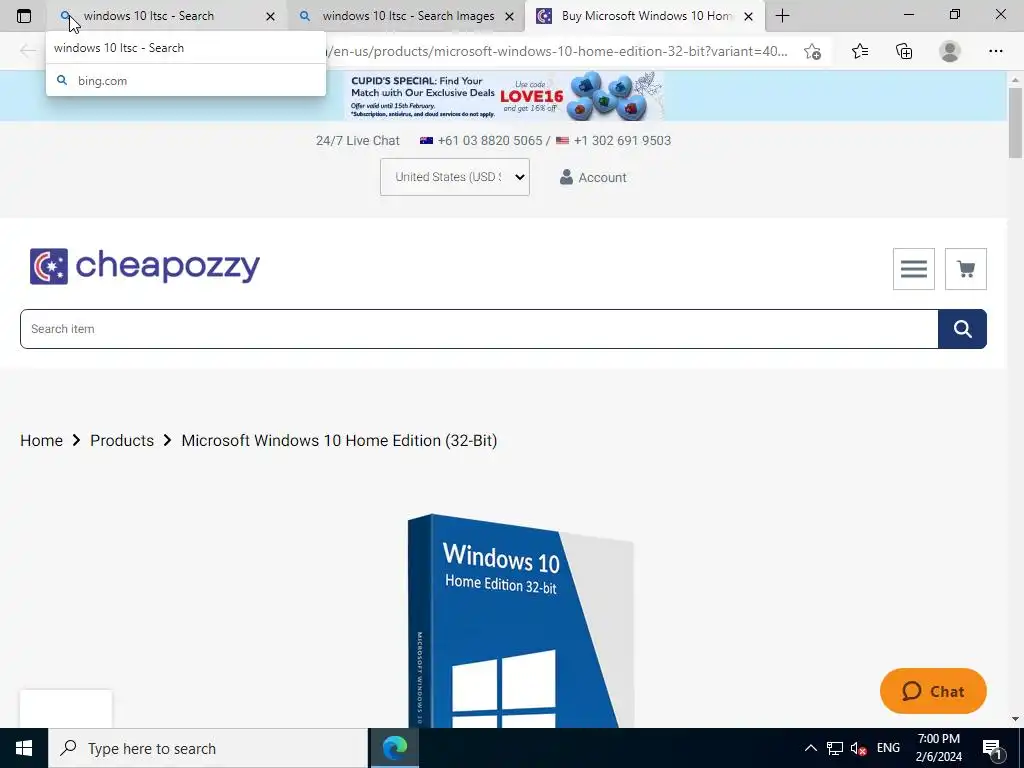Screen dimensions: 1024x768
Task: Click the taskbar Type here to search box
Action: (x=208, y=748)
